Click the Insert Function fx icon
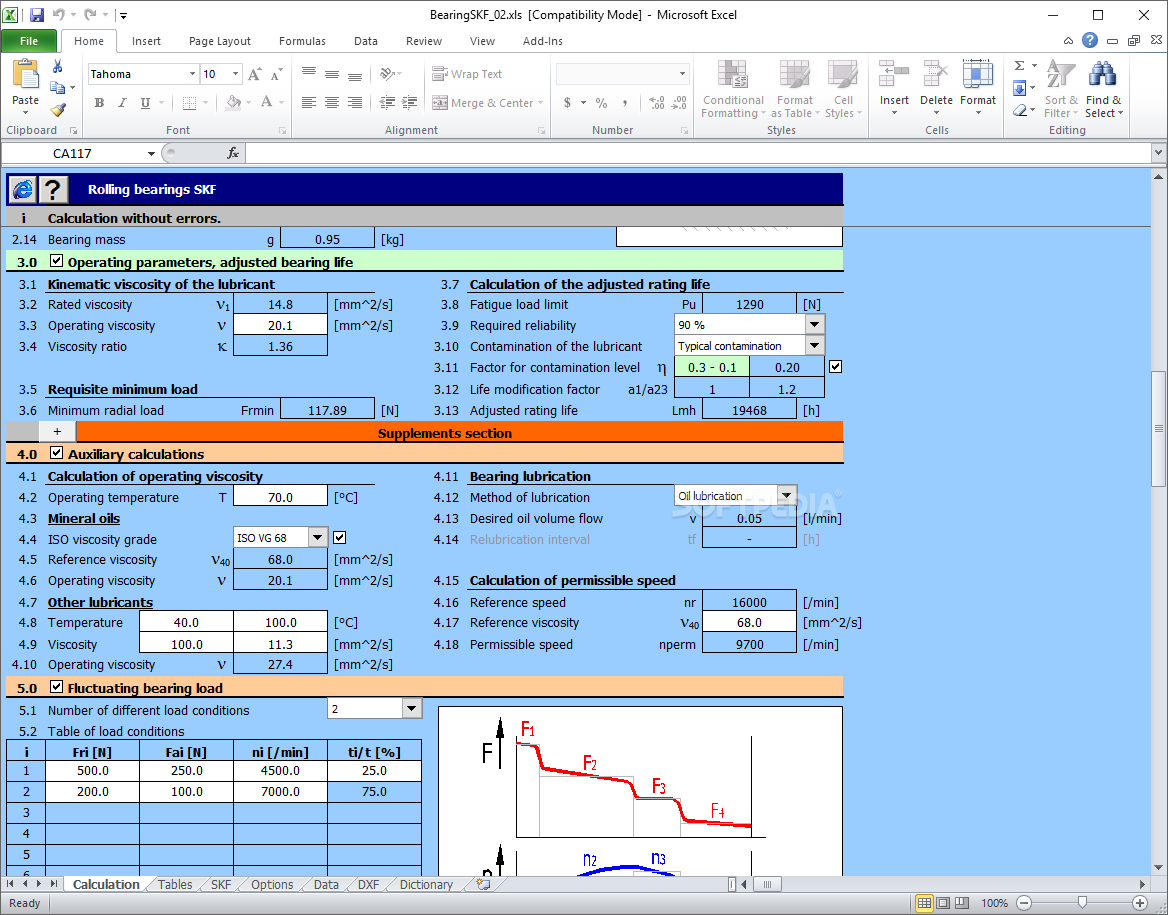 (x=233, y=153)
